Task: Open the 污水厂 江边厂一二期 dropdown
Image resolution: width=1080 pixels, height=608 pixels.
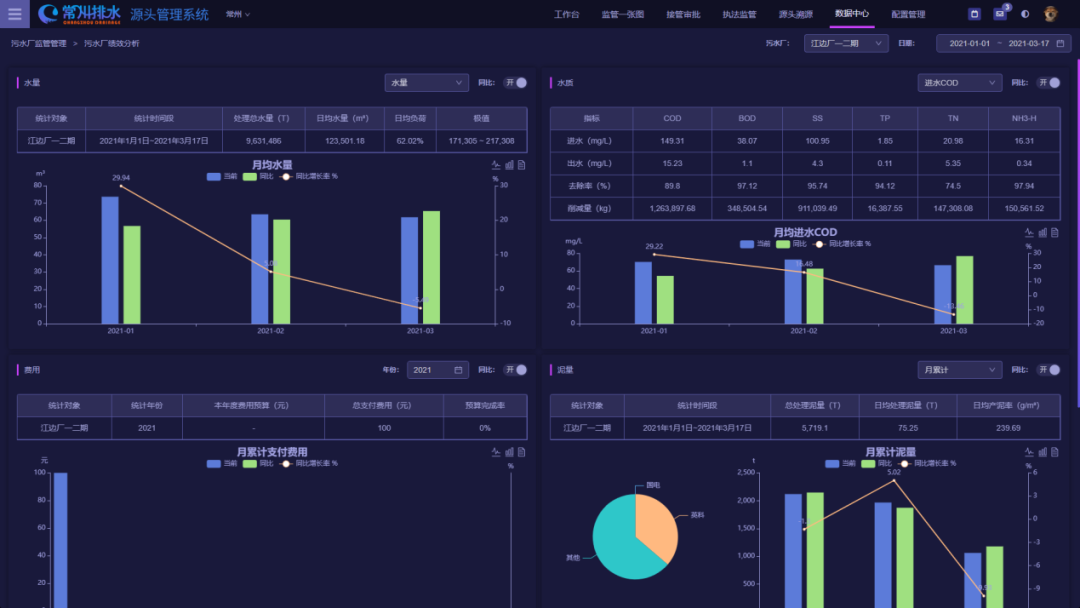Action: 846,43
